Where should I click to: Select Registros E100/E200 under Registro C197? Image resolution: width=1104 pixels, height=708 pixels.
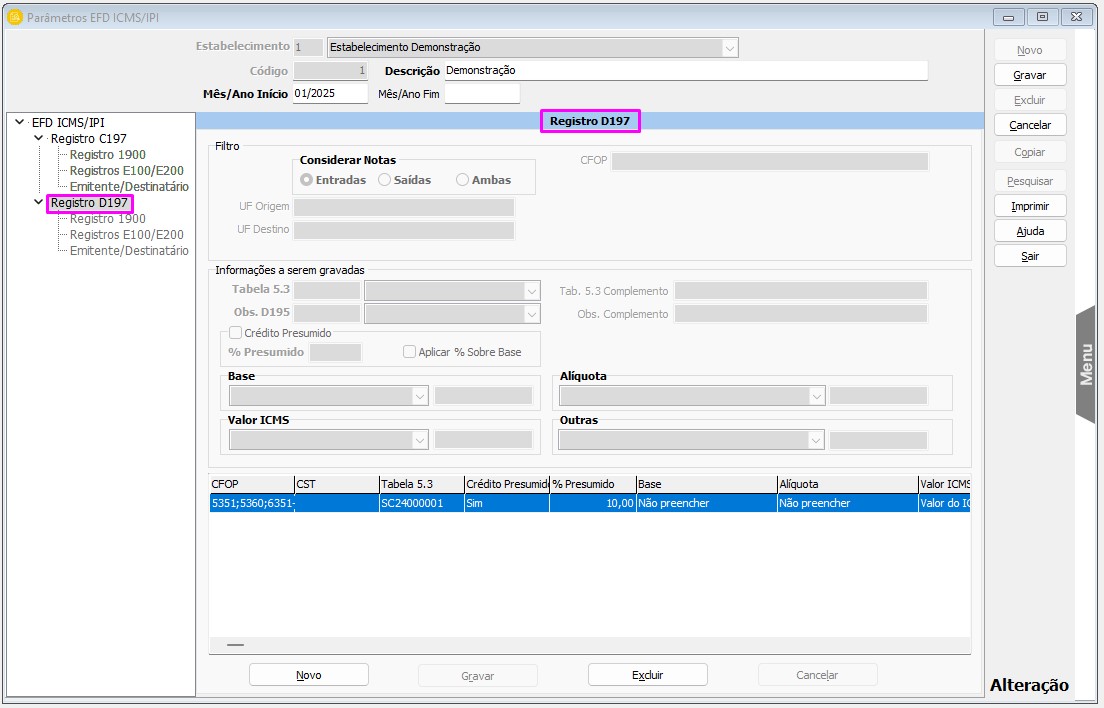coord(126,171)
